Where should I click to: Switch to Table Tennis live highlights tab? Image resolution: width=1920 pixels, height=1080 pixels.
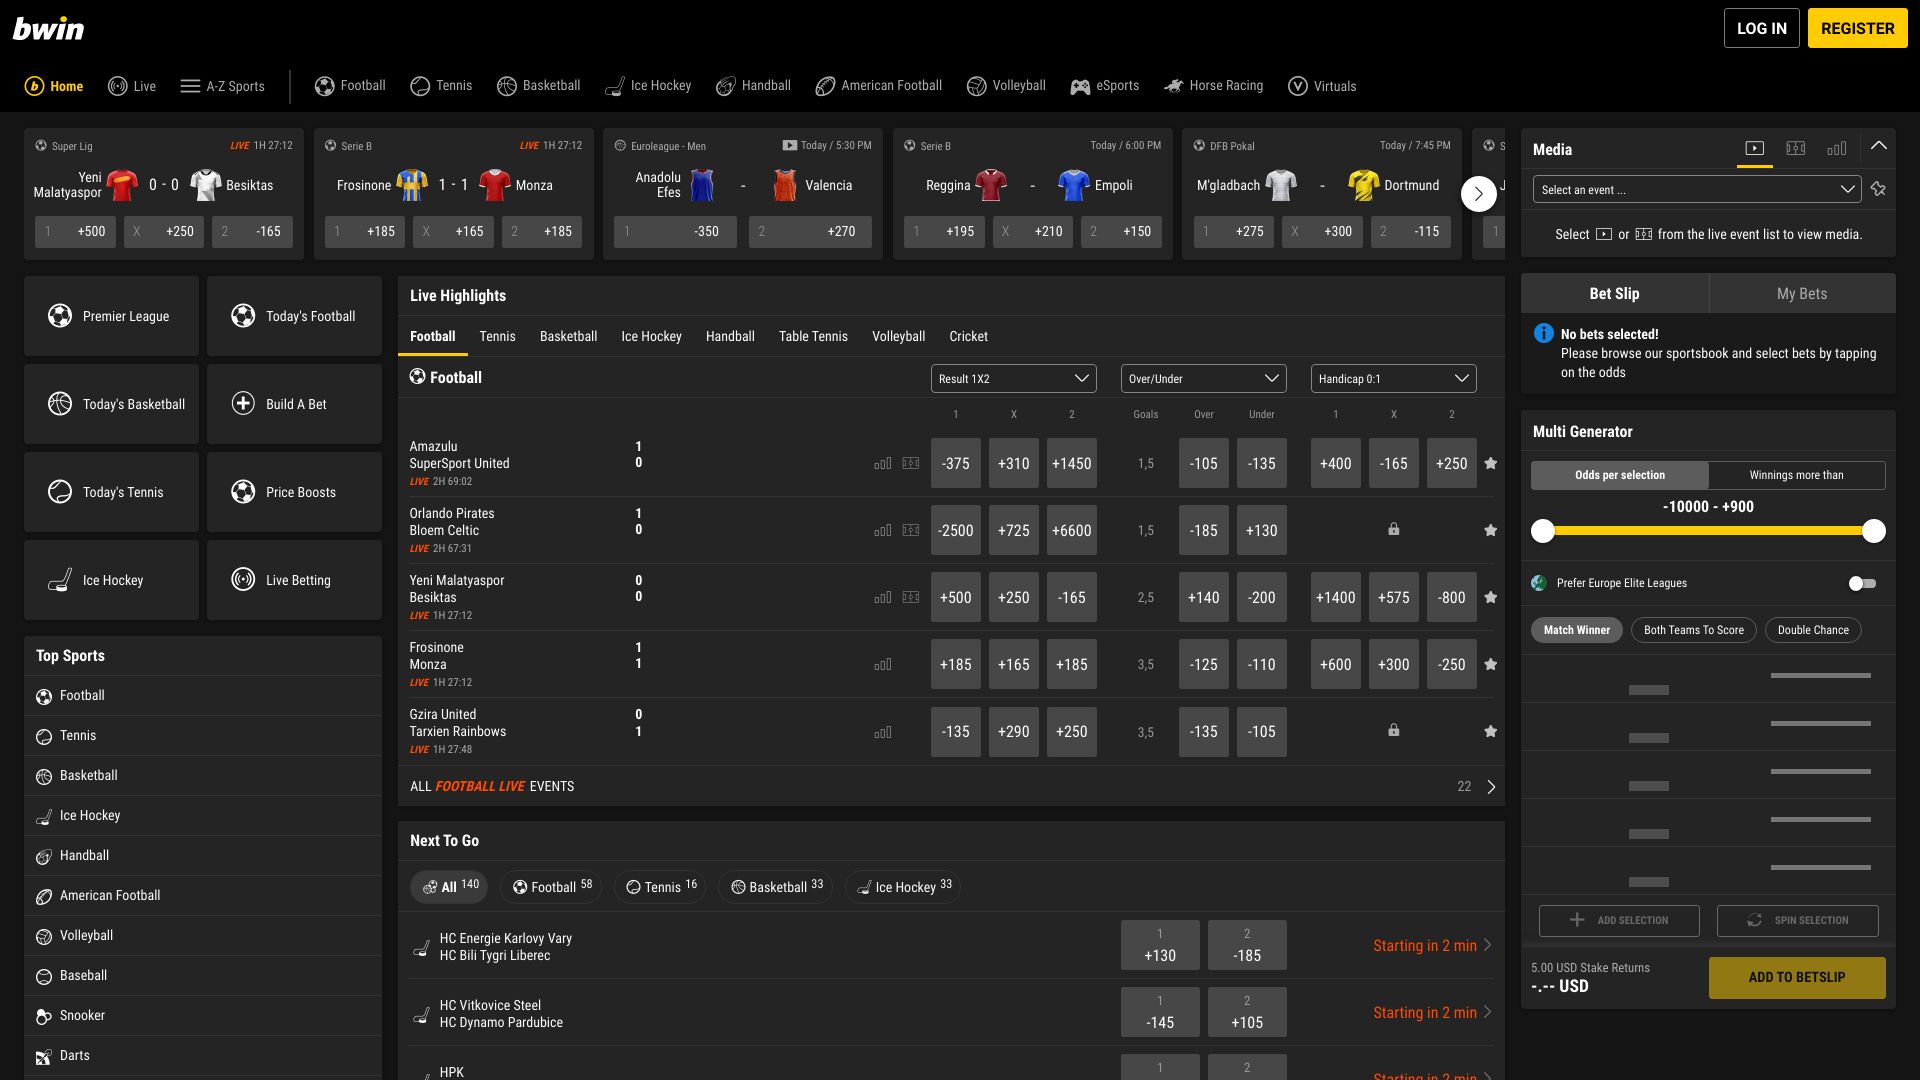click(813, 336)
